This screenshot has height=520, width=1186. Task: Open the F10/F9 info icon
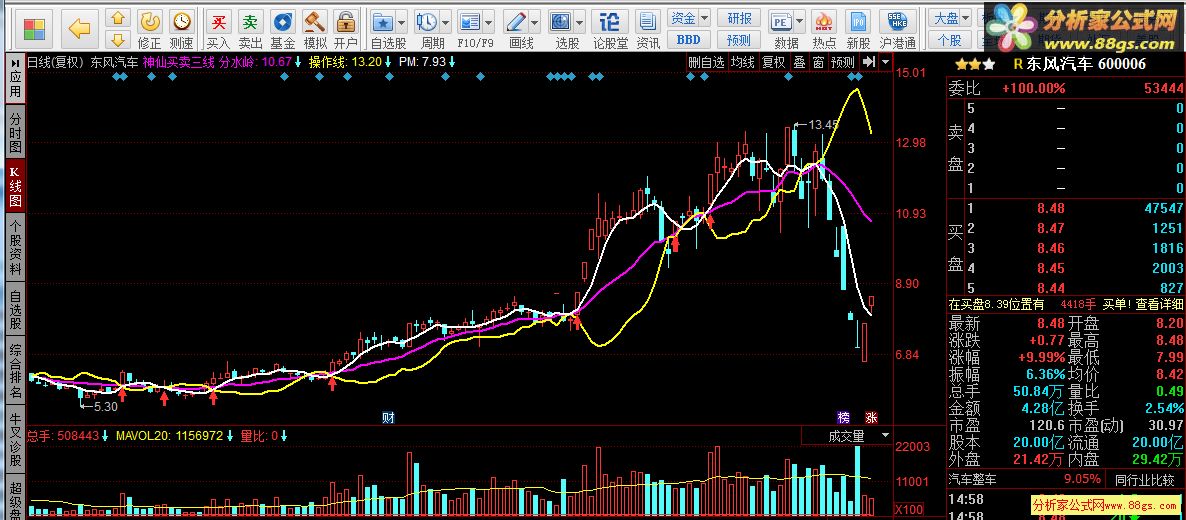tap(470, 21)
